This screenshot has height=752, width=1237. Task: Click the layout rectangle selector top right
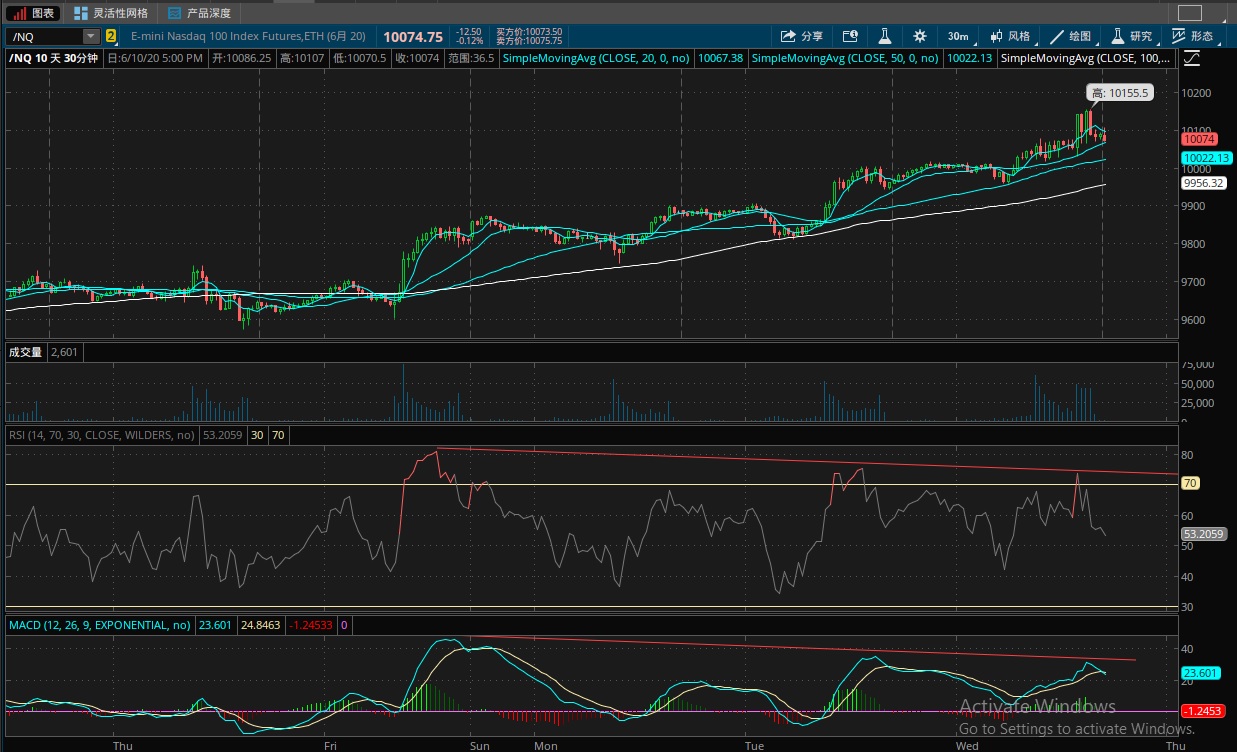pyautogui.click(x=1190, y=13)
